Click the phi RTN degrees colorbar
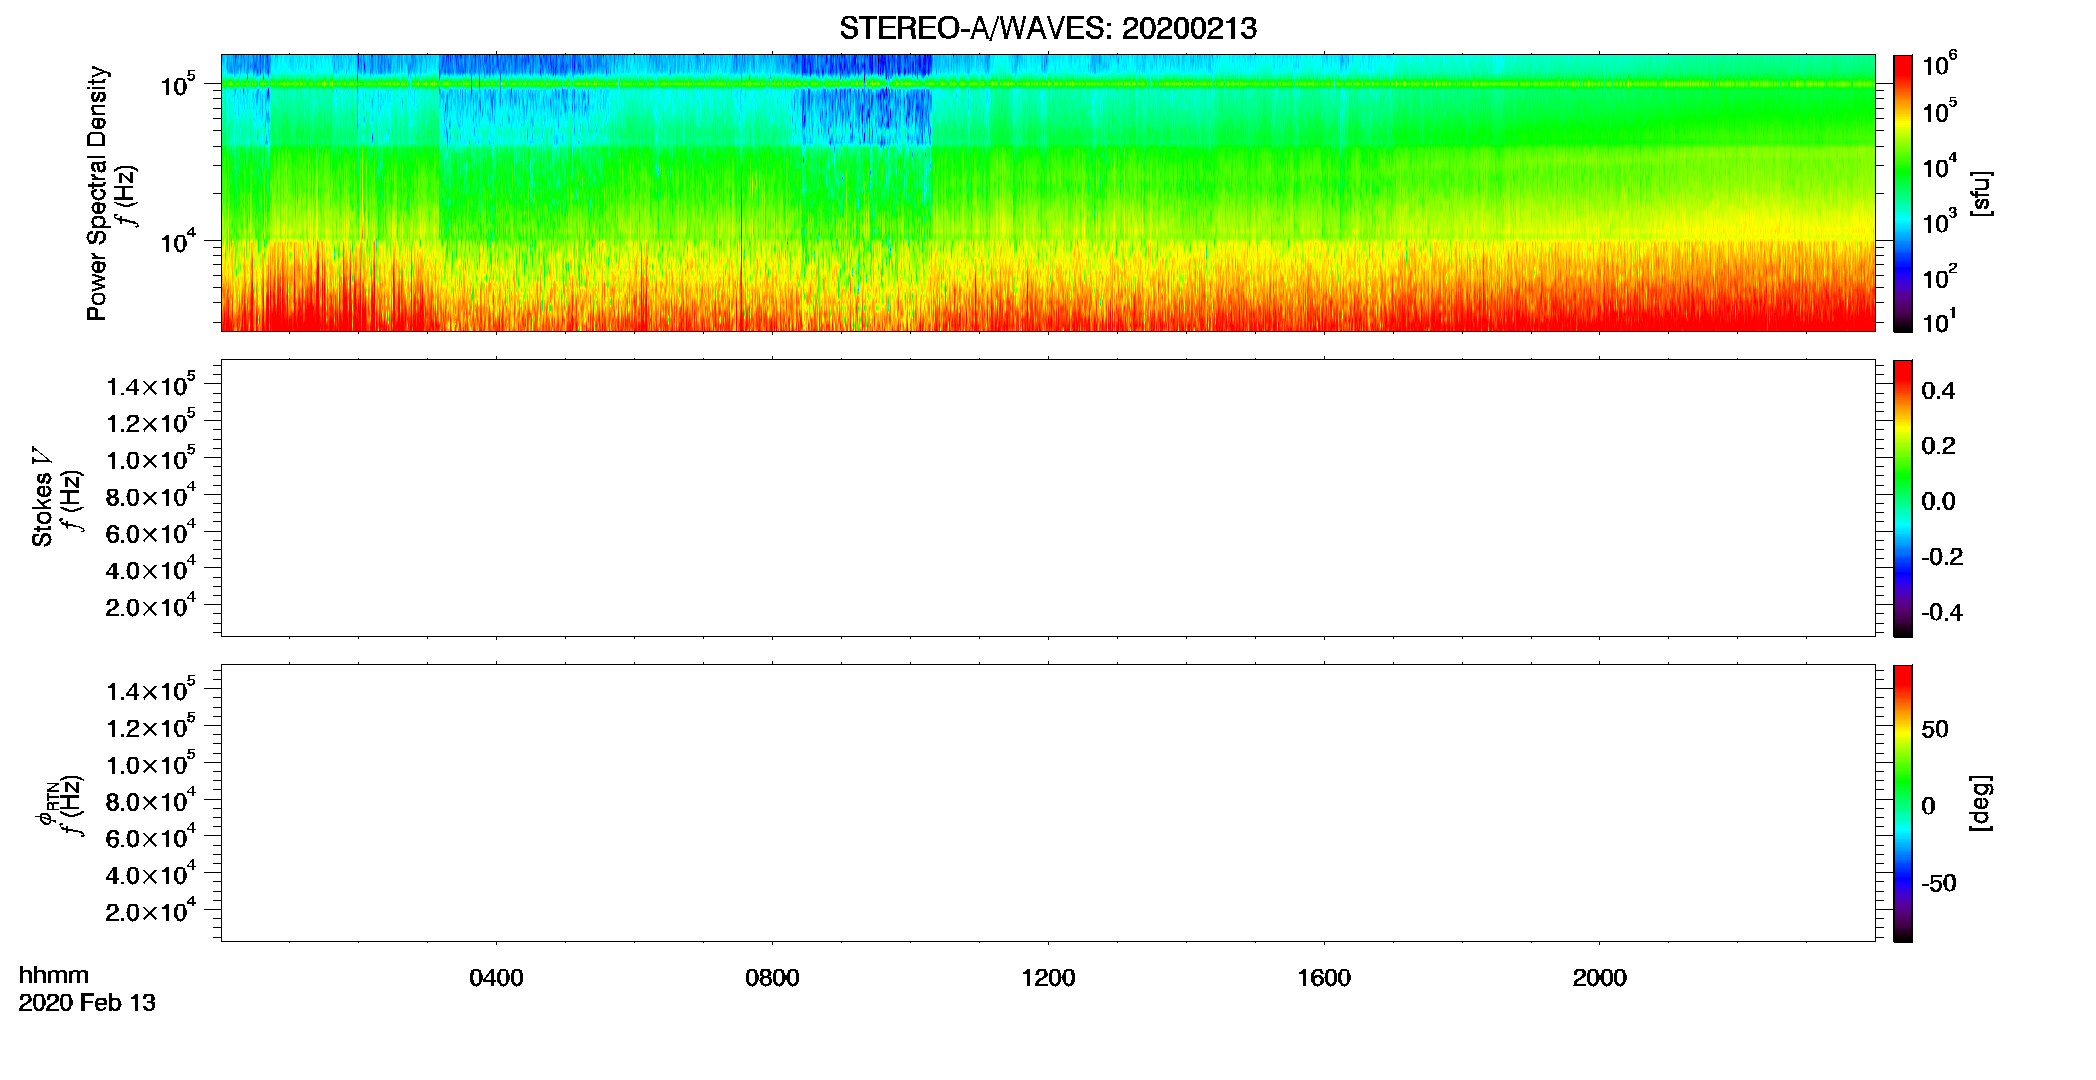The height and width of the screenshot is (1080, 2096). click(1903, 803)
